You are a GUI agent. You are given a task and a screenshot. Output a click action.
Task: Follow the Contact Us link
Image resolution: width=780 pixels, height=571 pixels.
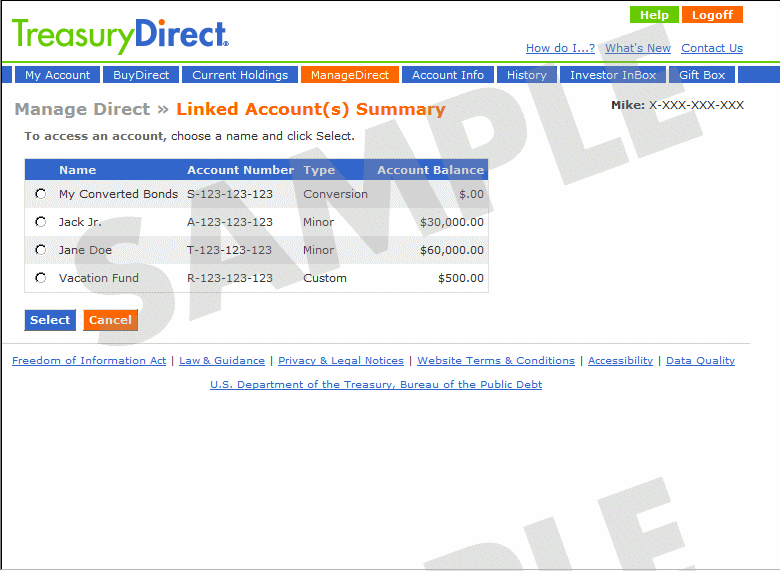click(712, 48)
